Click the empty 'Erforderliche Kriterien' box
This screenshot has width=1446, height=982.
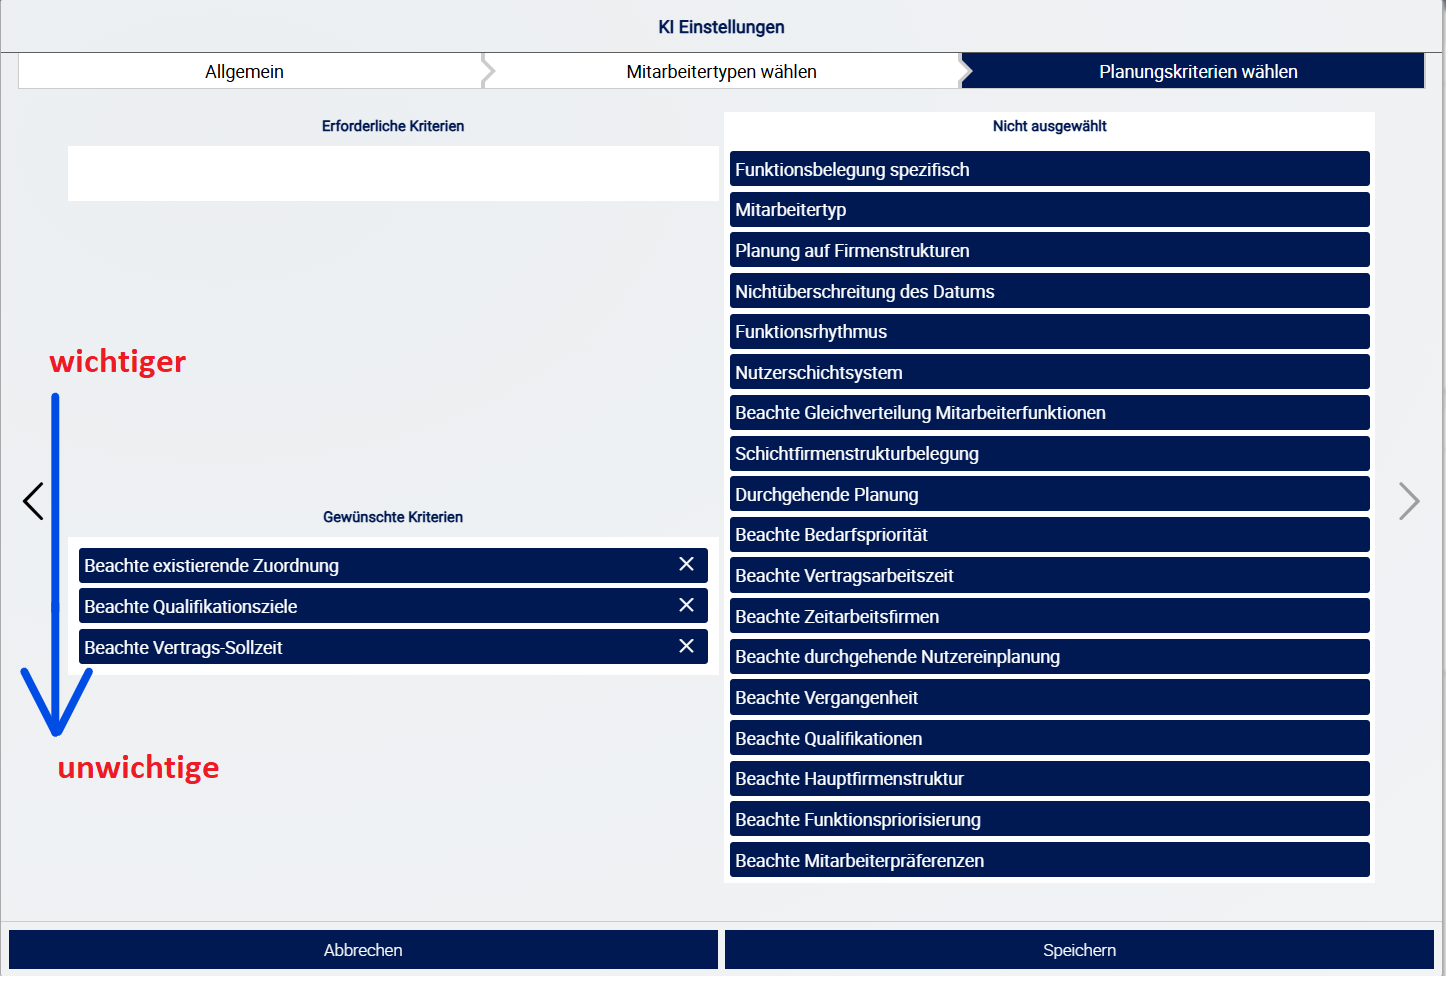[x=393, y=174]
